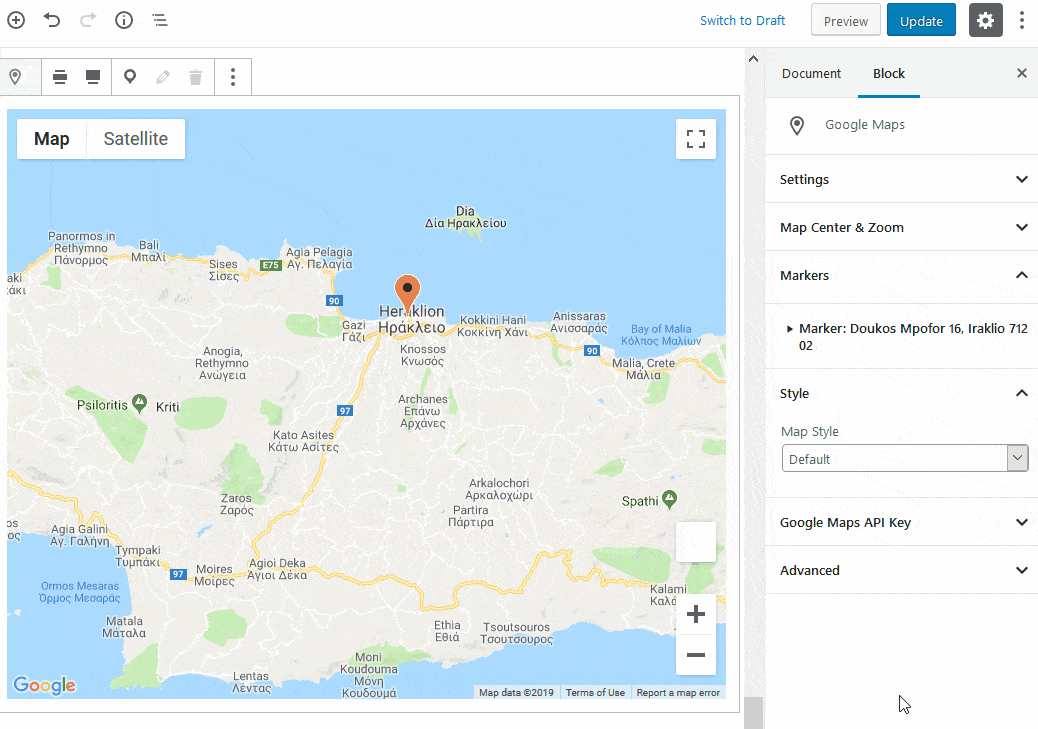
Task: Select wide width alignment icon
Action: click(x=60, y=77)
